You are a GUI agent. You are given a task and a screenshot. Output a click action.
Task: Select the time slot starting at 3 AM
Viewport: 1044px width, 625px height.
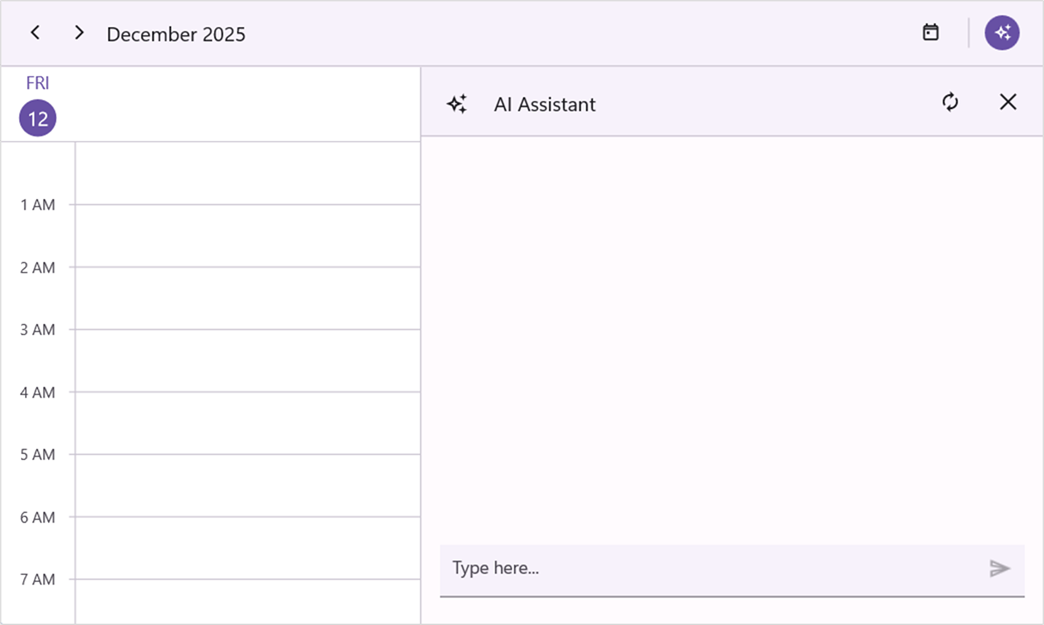248,361
